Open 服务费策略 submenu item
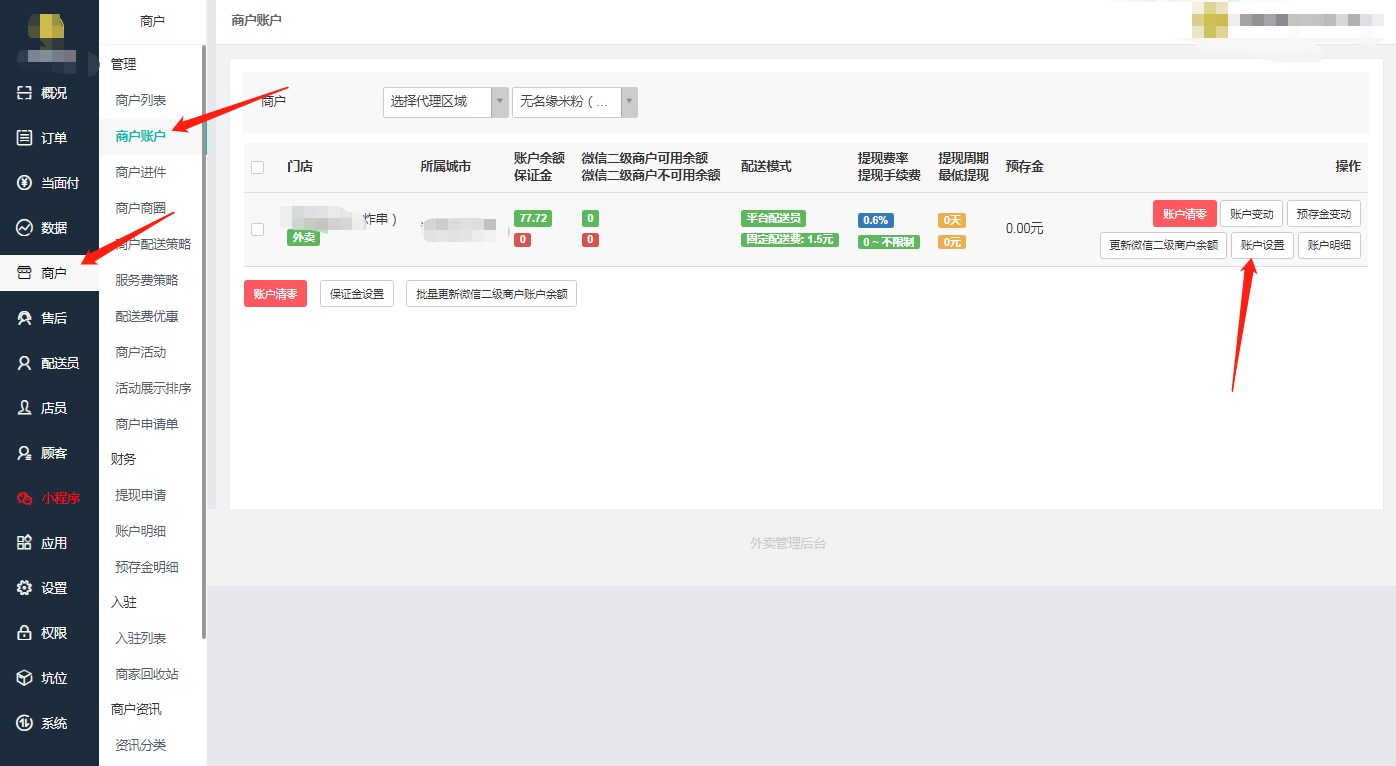The image size is (1396, 766). pyautogui.click(x=147, y=280)
